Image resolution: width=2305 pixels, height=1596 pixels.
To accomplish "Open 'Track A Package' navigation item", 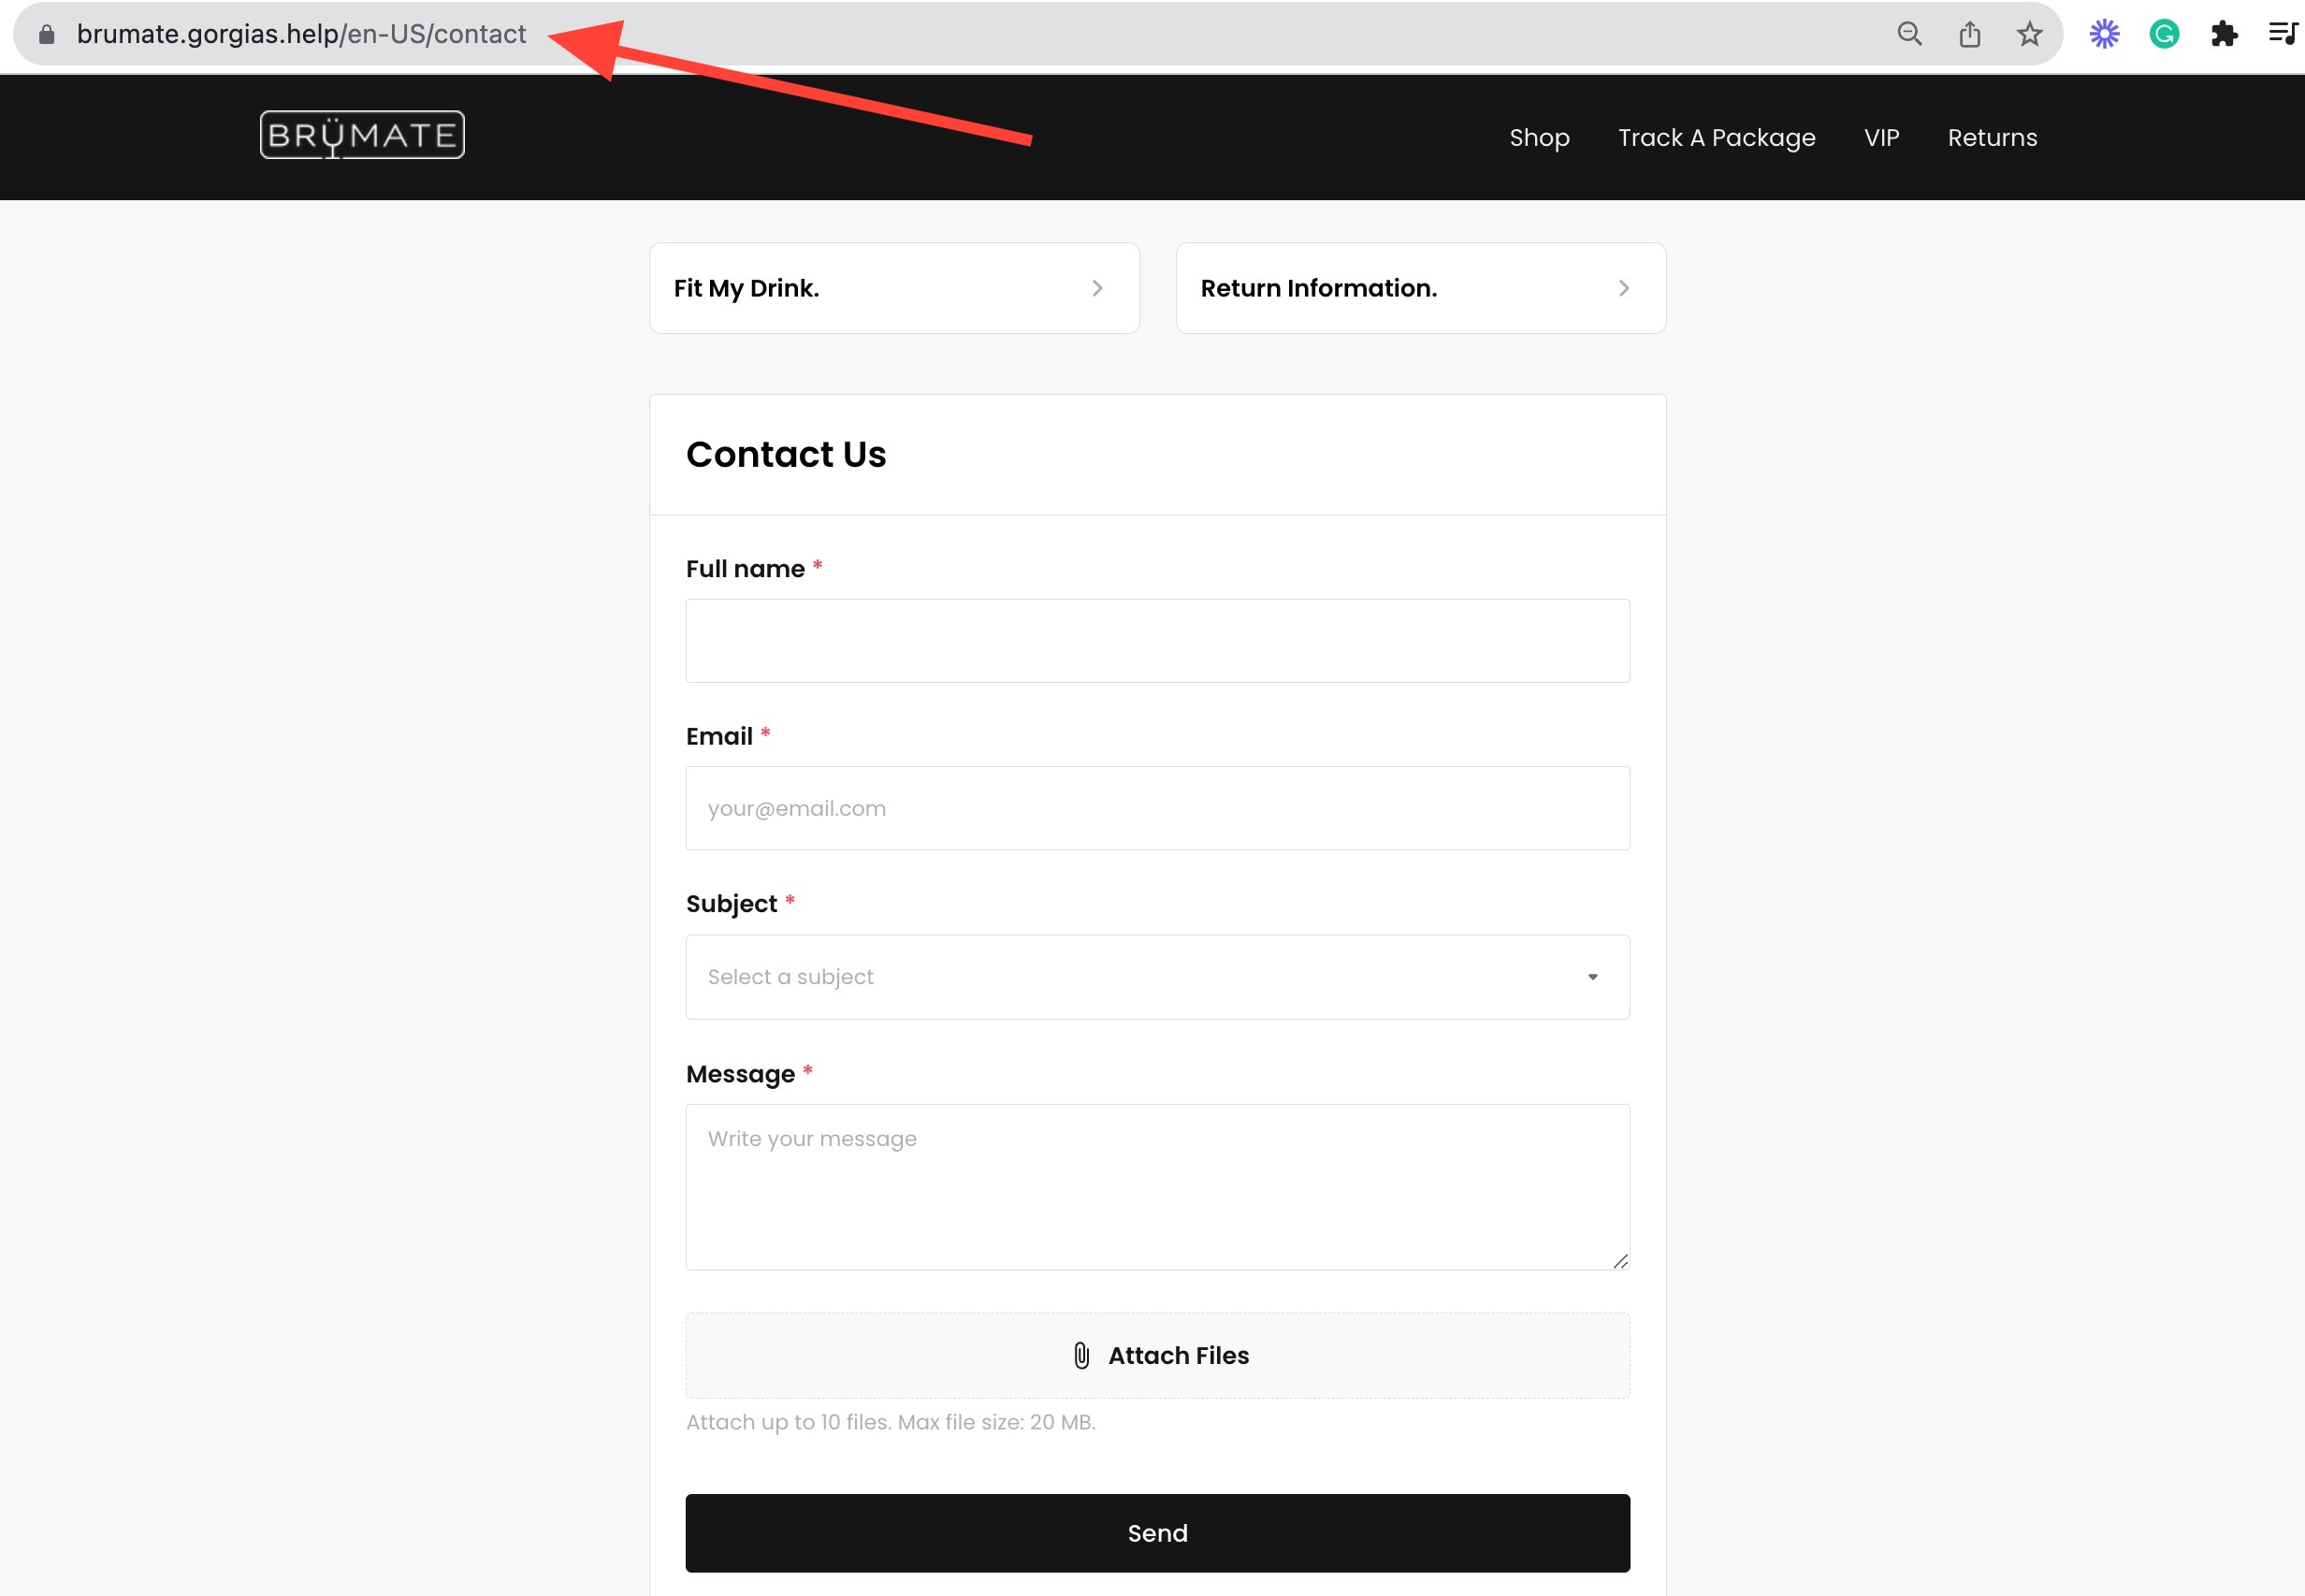I will (1716, 137).
